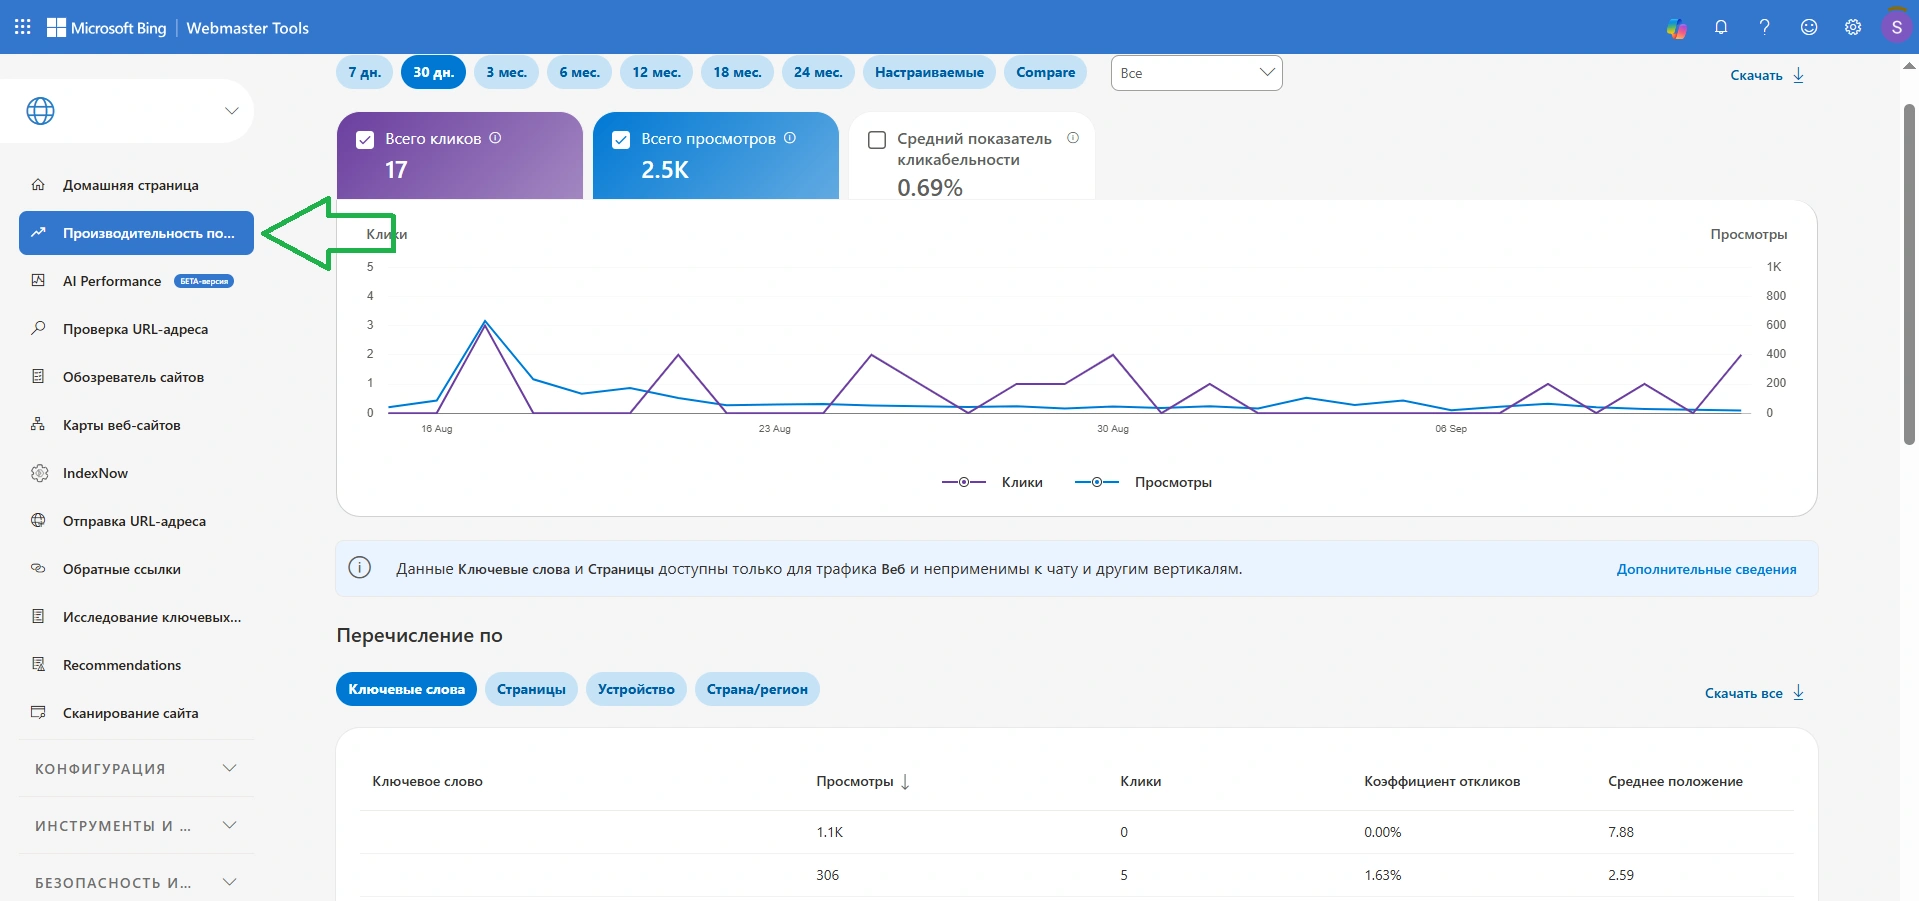Open IndexNow in sidebar

tap(136, 473)
